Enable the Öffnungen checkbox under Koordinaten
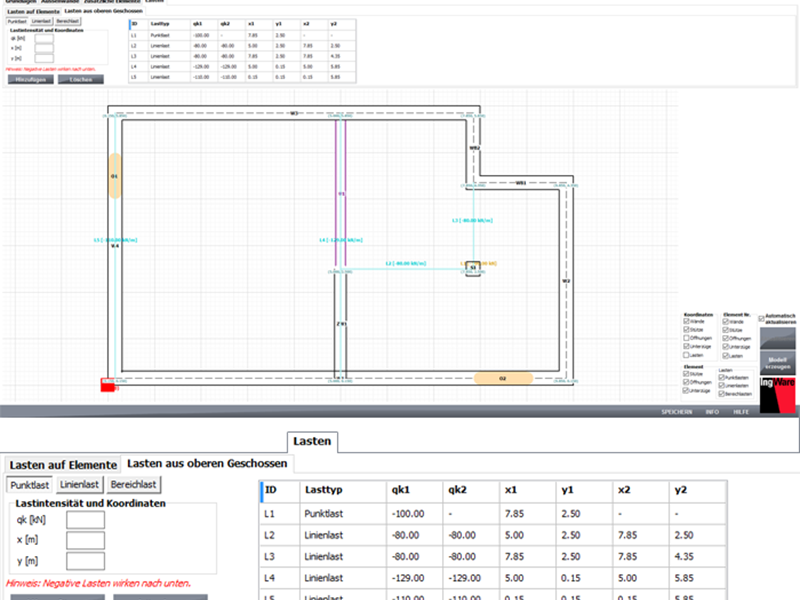This screenshot has height=600, width=800. point(686,337)
